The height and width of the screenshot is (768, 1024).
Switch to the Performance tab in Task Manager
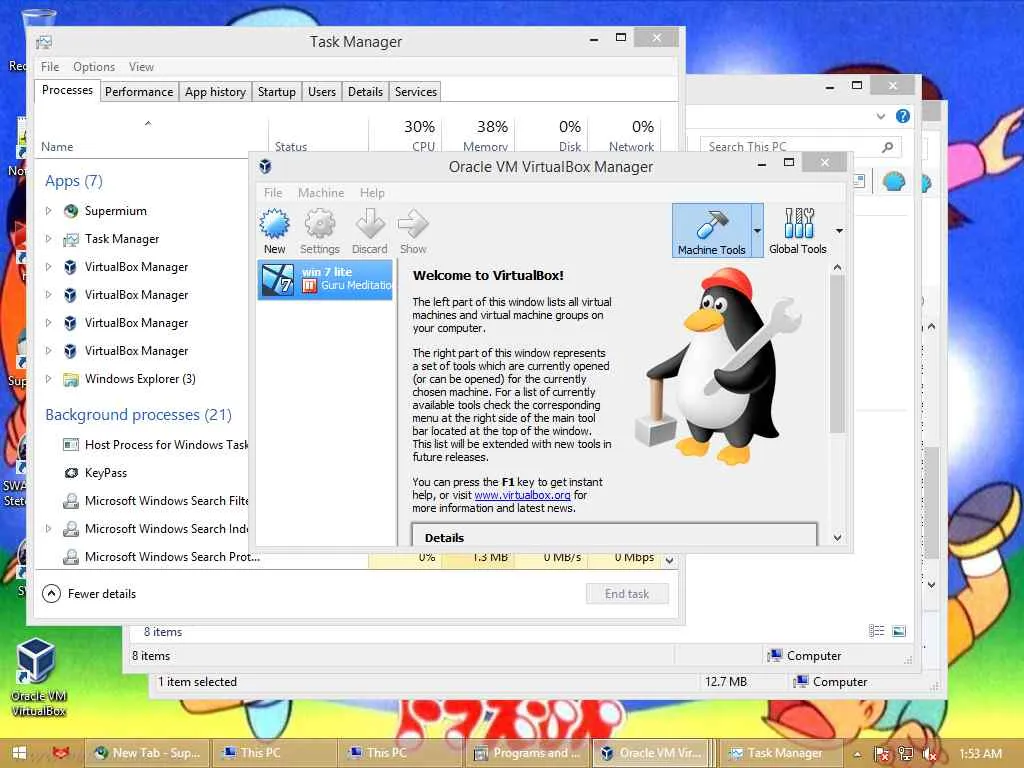(139, 91)
